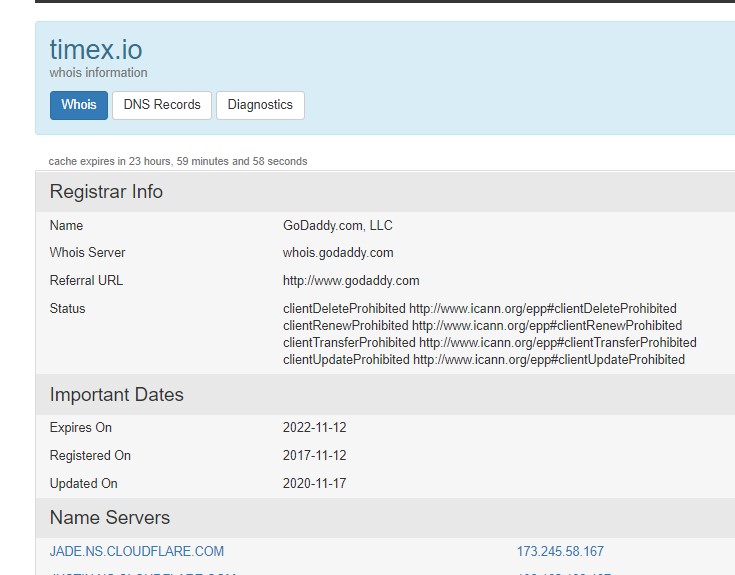Select the Whois tab button

pyautogui.click(x=79, y=105)
